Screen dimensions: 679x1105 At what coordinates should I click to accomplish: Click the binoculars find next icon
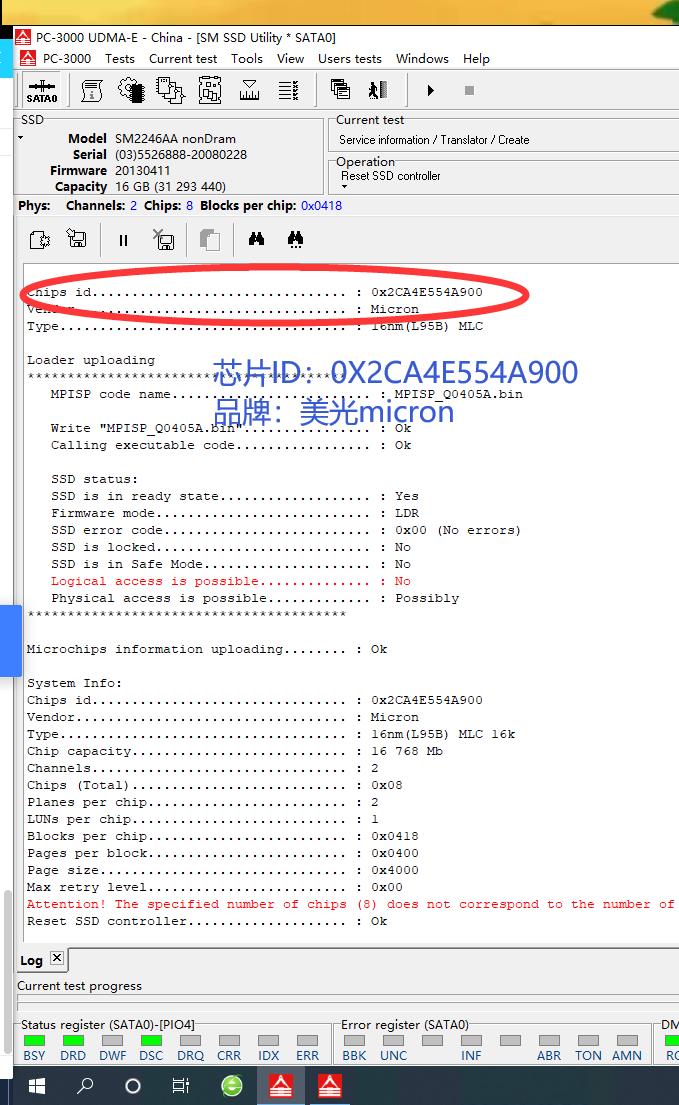[296, 240]
